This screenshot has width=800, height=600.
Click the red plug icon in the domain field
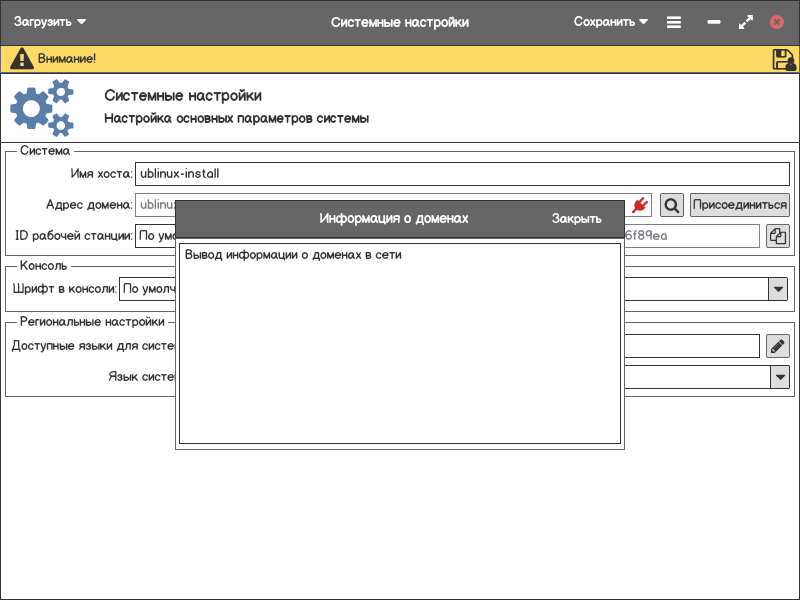click(x=641, y=205)
